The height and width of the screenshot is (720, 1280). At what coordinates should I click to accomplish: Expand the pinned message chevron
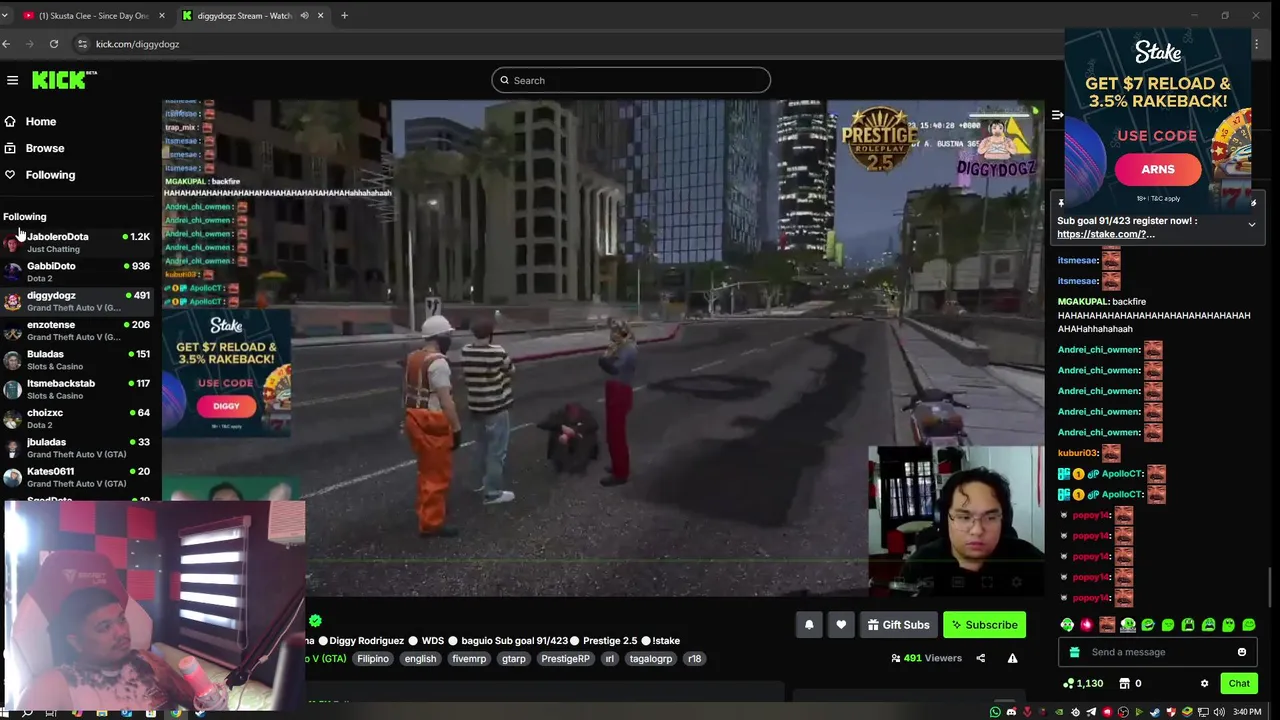(1251, 225)
